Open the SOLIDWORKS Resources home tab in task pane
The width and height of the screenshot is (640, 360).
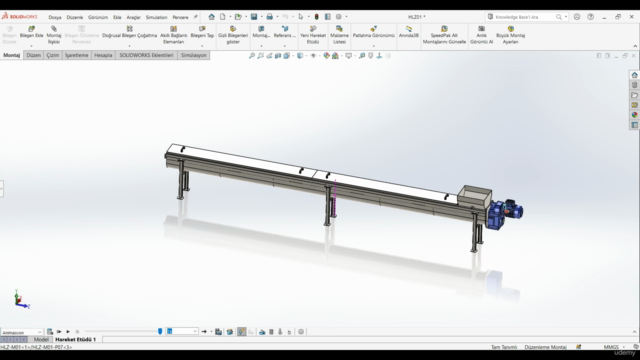[x=634, y=75]
